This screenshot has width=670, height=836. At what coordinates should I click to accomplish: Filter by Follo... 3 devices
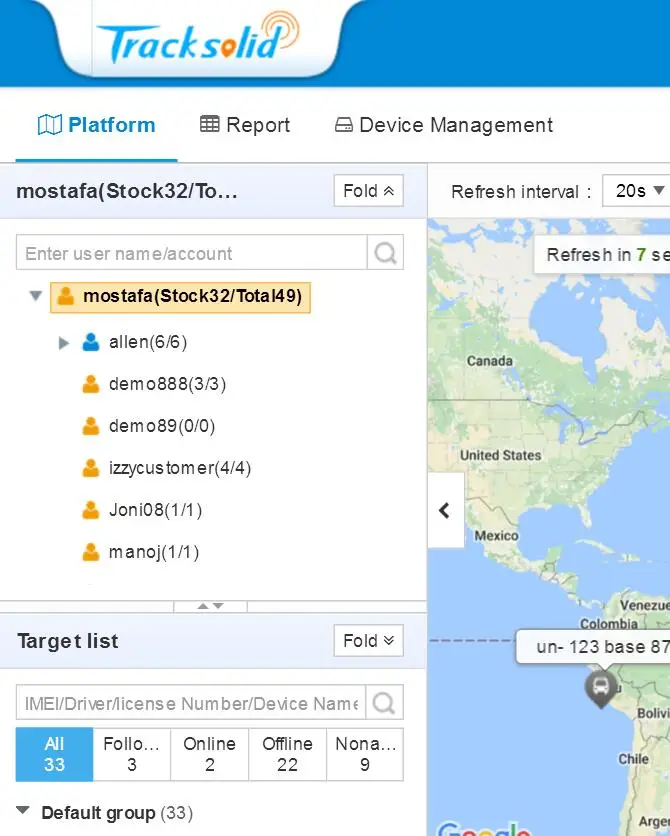coord(132,754)
